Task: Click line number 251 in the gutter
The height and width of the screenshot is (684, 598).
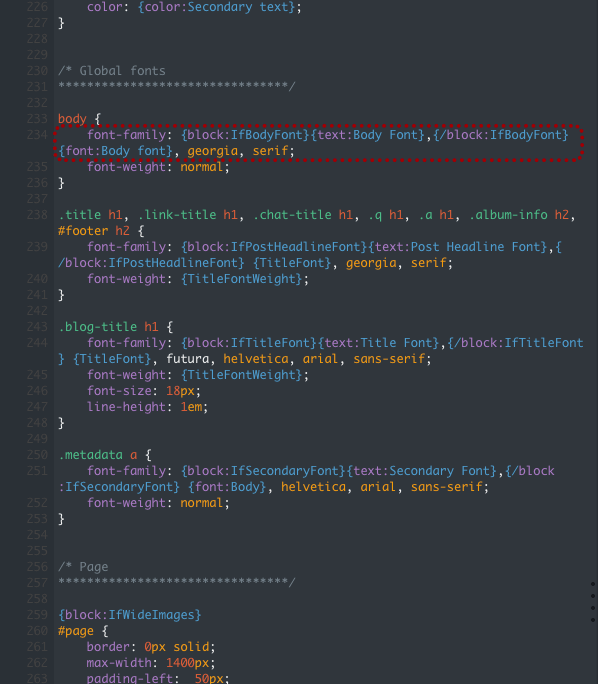Action: 37,471
